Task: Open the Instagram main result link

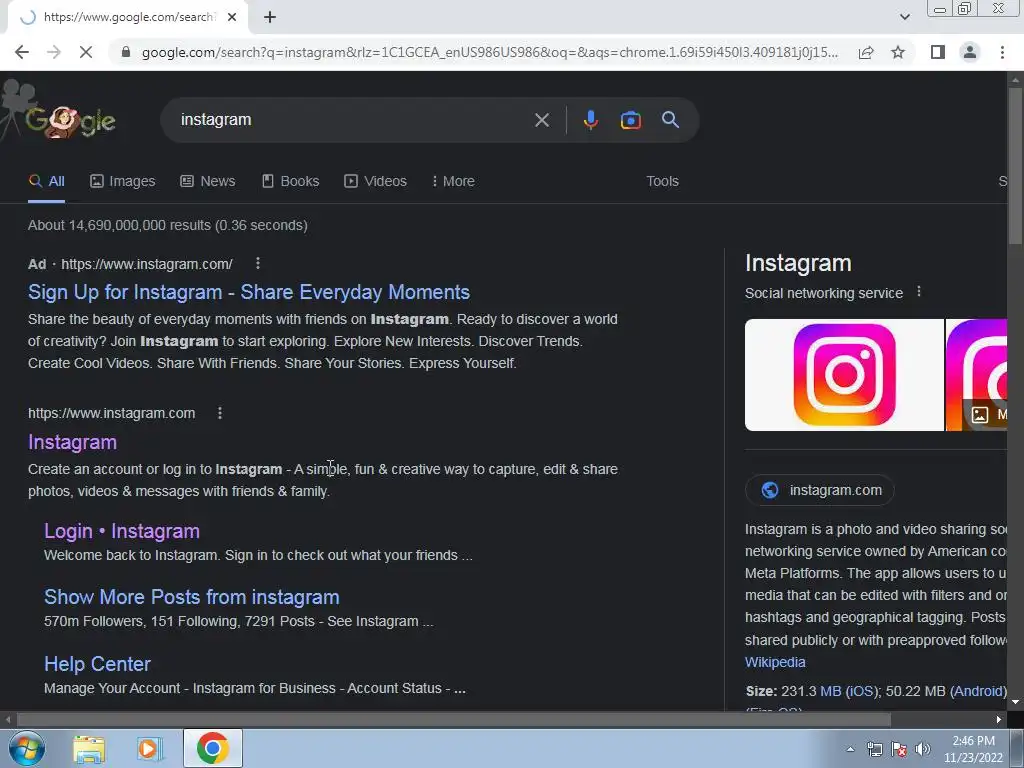Action: 72,442
